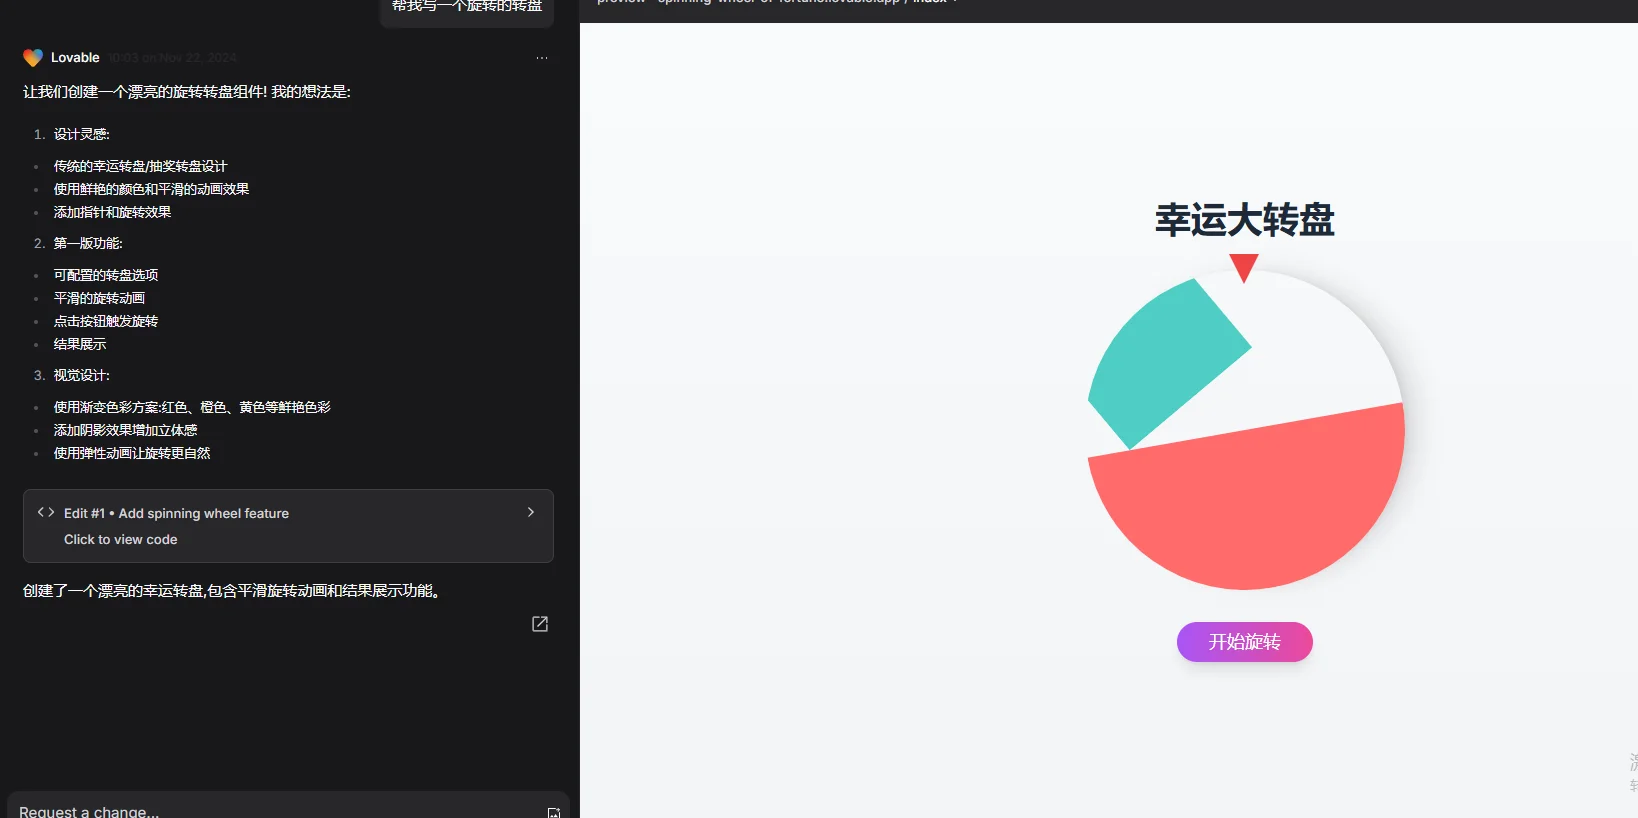Screen dimensions: 1638x818
Task: Click the '设计灵感:' list heading
Action: [82, 134]
